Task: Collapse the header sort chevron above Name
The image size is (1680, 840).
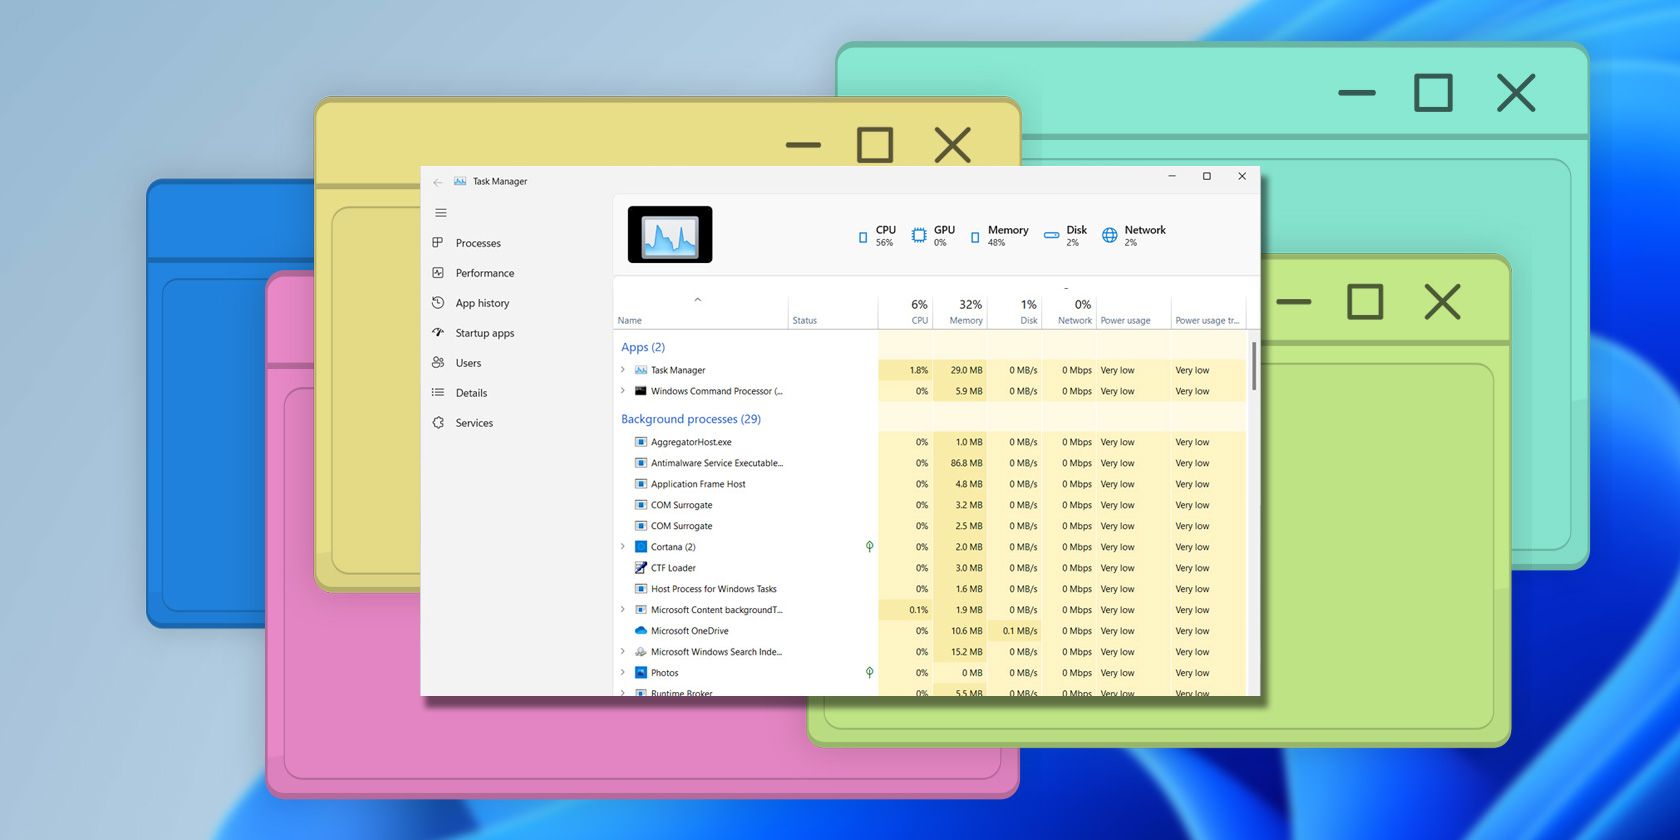Action: pos(698,299)
